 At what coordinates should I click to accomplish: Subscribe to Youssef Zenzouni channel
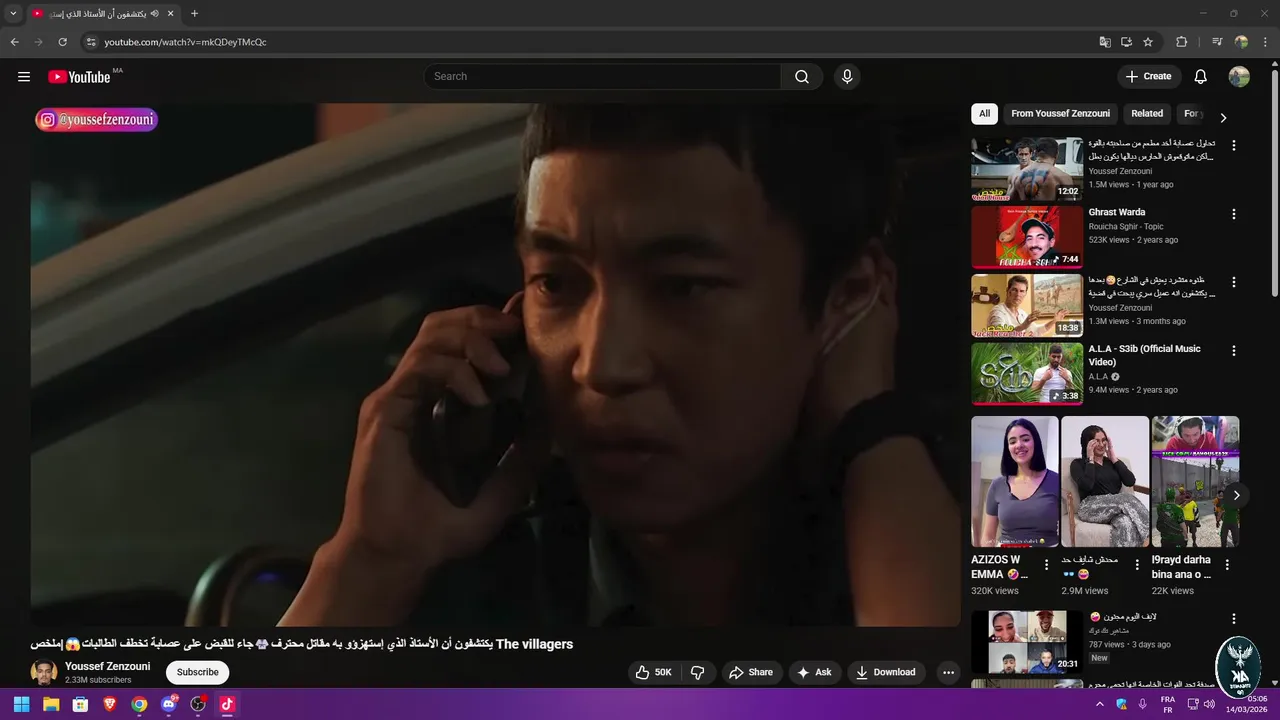tap(198, 672)
